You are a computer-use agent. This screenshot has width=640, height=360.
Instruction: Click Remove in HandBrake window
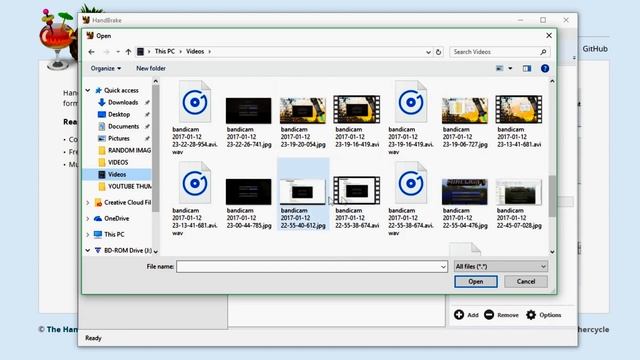tap(501, 315)
